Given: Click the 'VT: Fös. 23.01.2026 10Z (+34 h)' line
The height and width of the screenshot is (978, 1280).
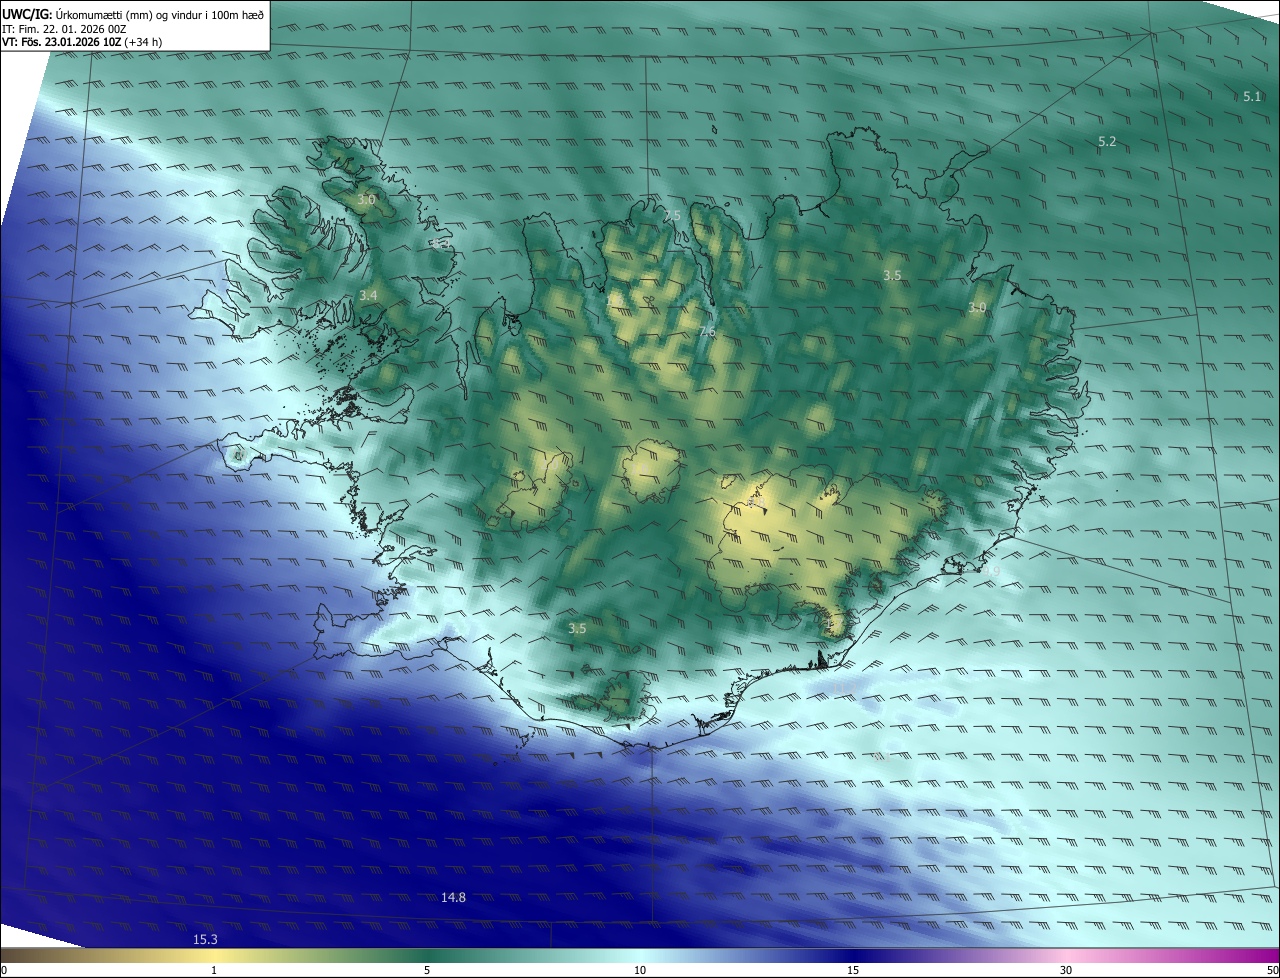Looking at the screenshot, I should coord(82,42).
